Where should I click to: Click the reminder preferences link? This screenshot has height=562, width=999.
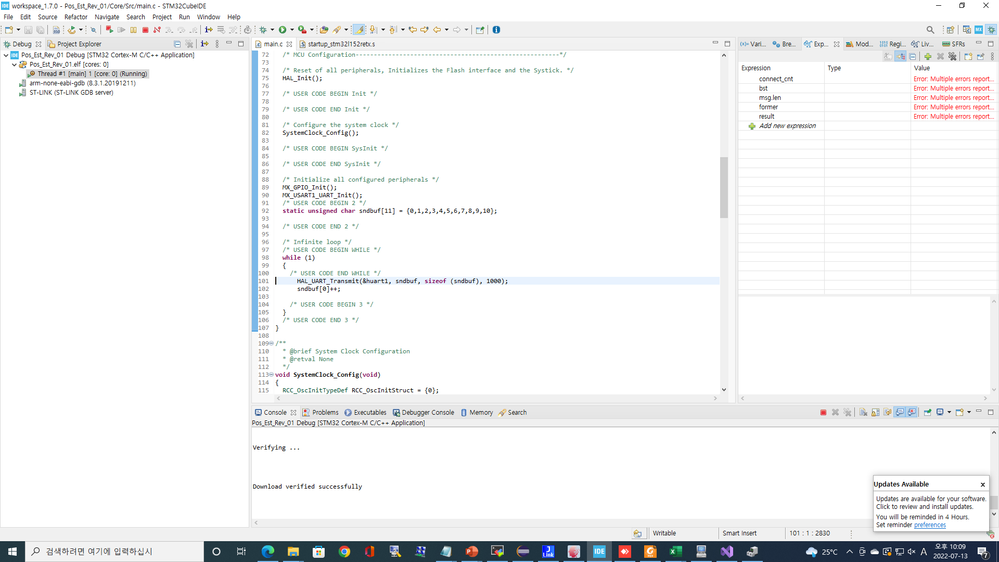(x=930, y=525)
